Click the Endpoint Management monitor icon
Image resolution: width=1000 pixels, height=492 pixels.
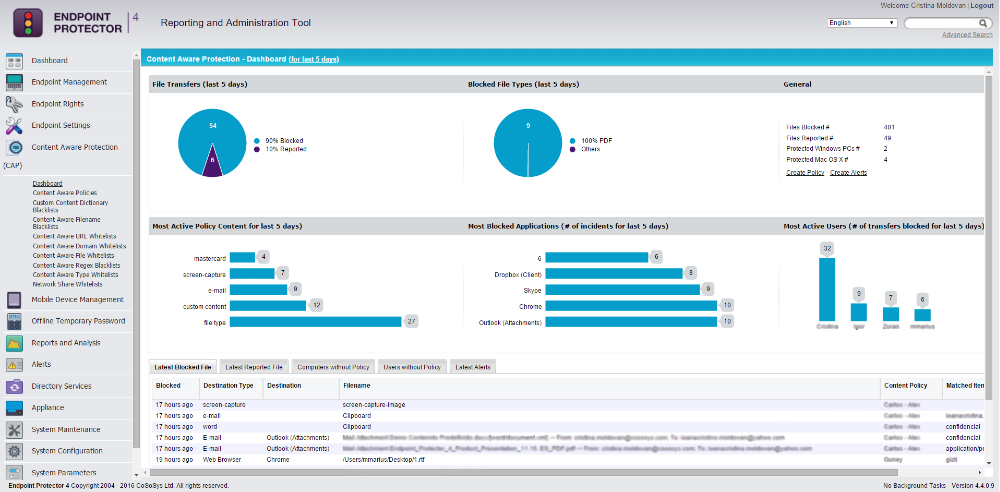coord(15,83)
